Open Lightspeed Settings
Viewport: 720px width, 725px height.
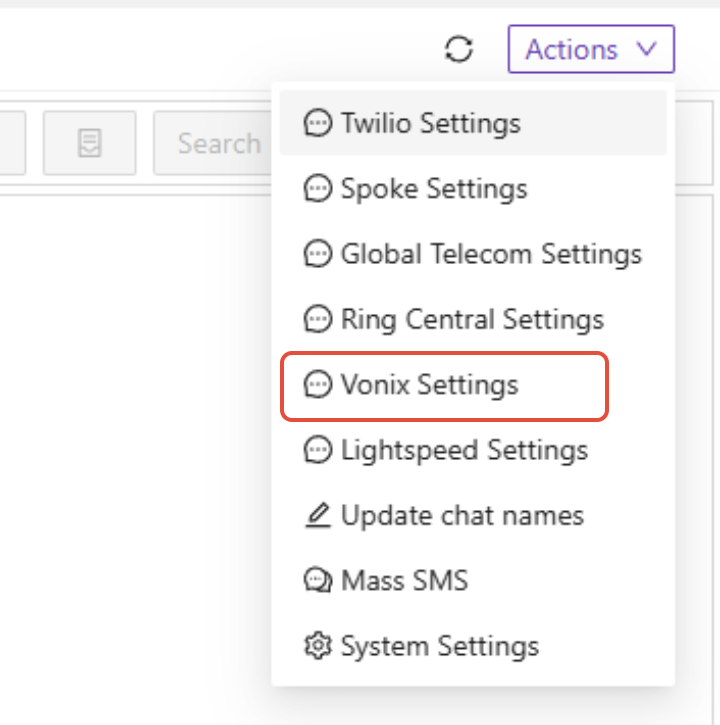pos(473,450)
